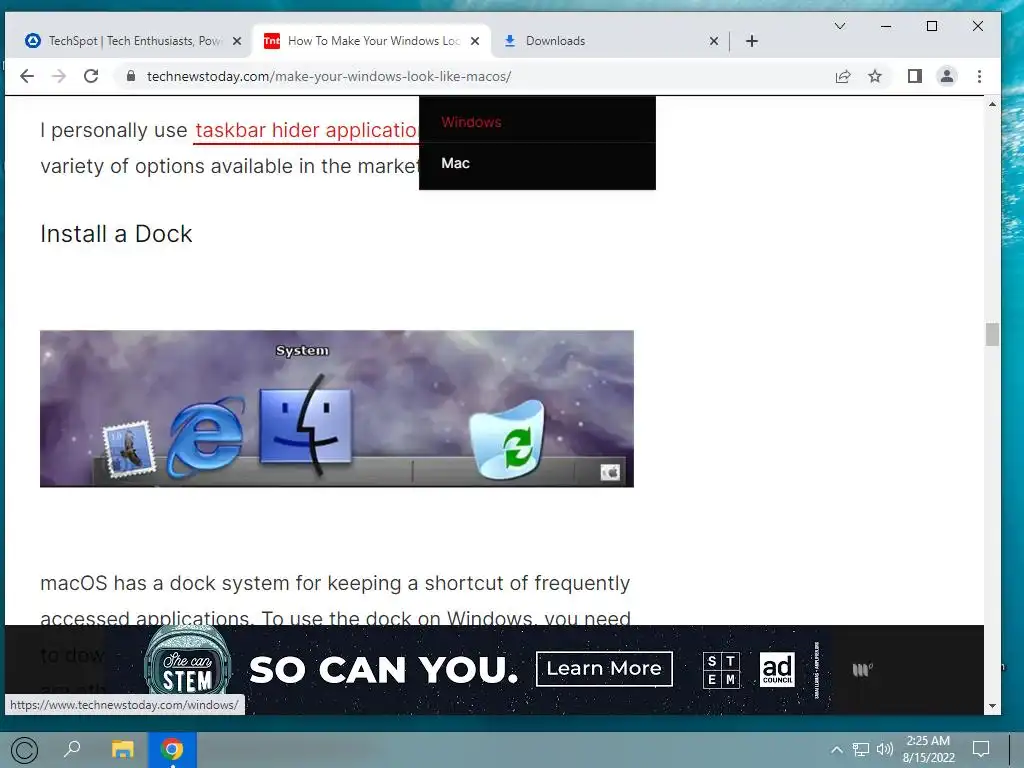Image resolution: width=1024 pixels, height=768 pixels.
Task: Close the How To Make Your Windows tab
Action: click(x=475, y=41)
